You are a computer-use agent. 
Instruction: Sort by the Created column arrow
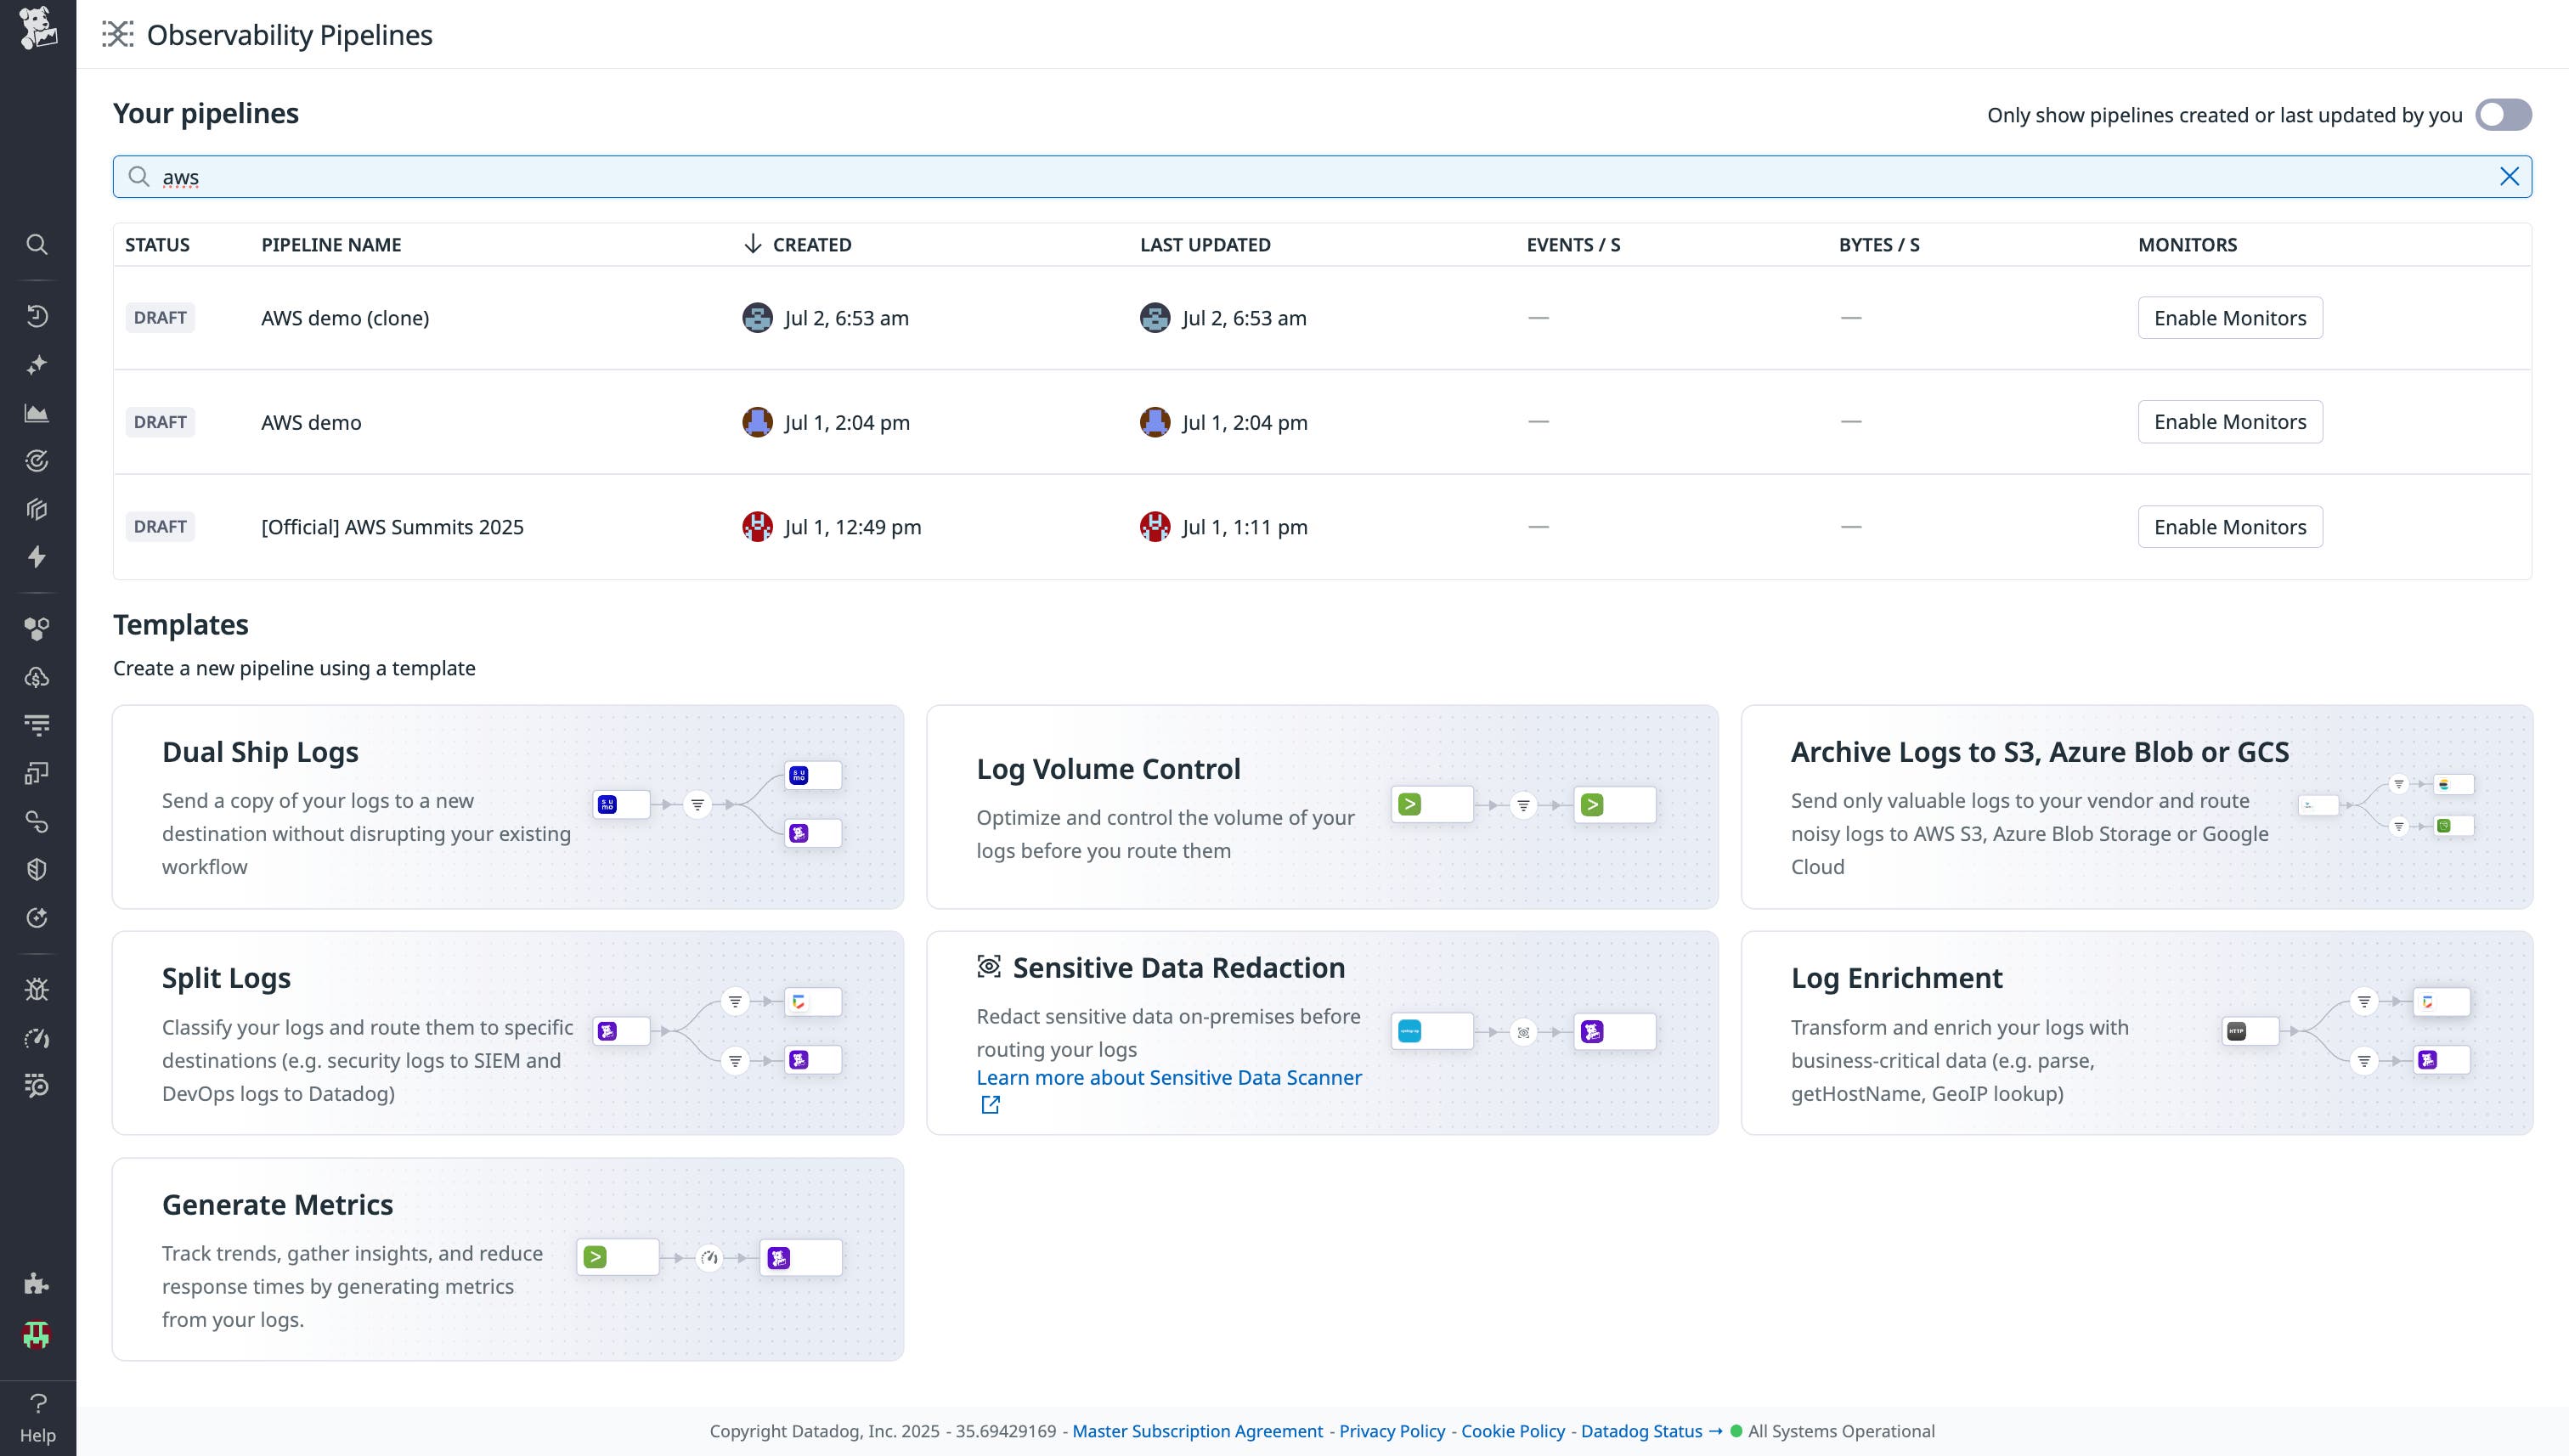pos(751,244)
